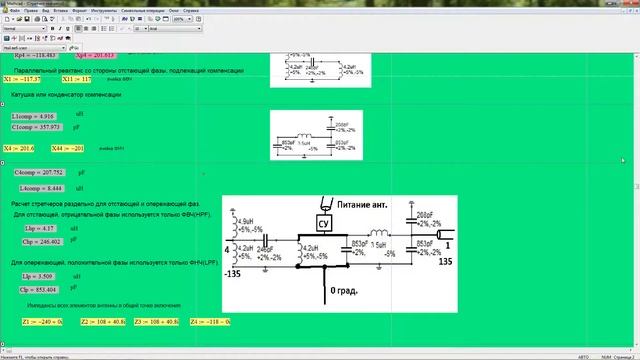Toggle numbered list formatting
The height and width of the screenshot is (360, 640).
(x=111, y=29)
